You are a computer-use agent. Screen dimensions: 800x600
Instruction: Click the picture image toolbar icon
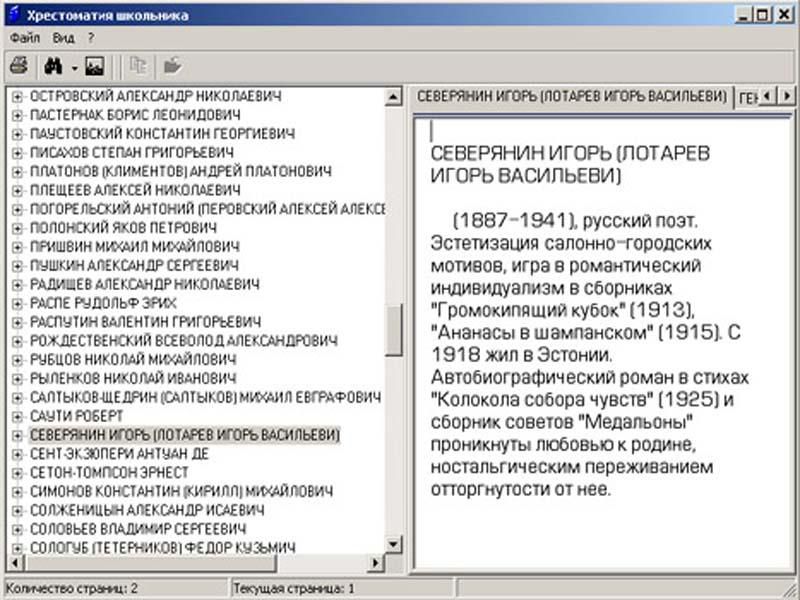[95, 66]
